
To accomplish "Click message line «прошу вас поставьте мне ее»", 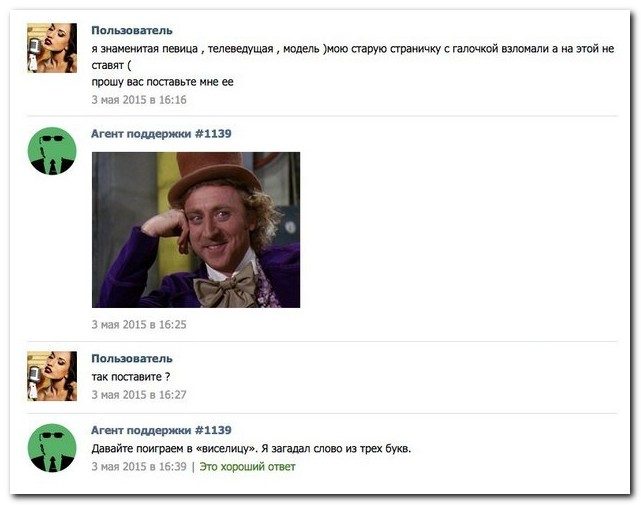I will [161, 81].
